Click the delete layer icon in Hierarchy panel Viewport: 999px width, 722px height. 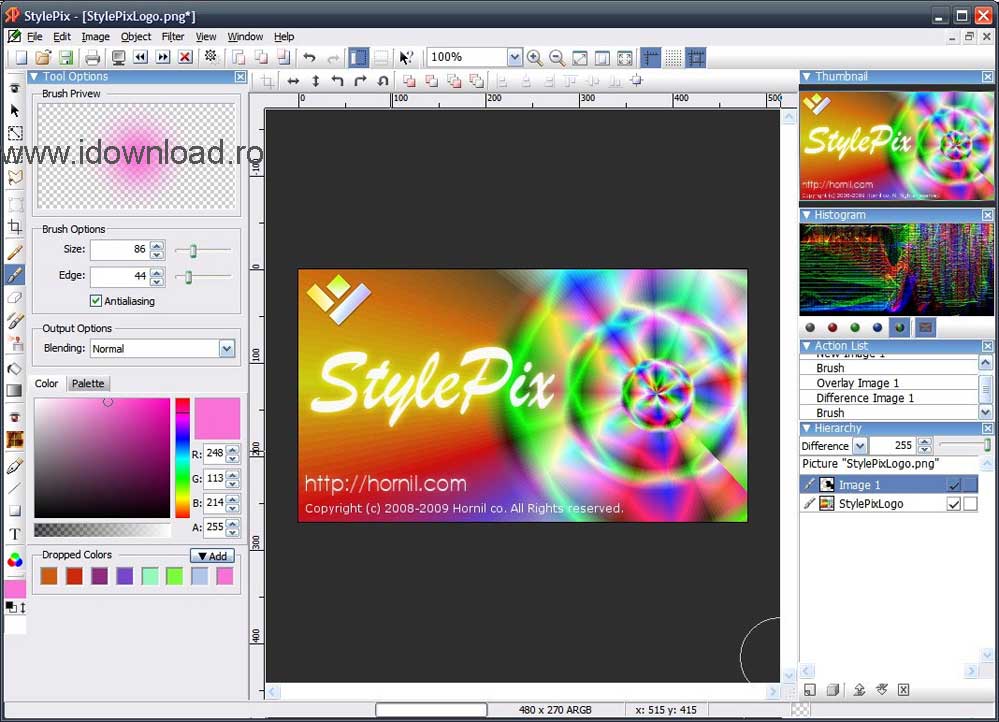(903, 690)
